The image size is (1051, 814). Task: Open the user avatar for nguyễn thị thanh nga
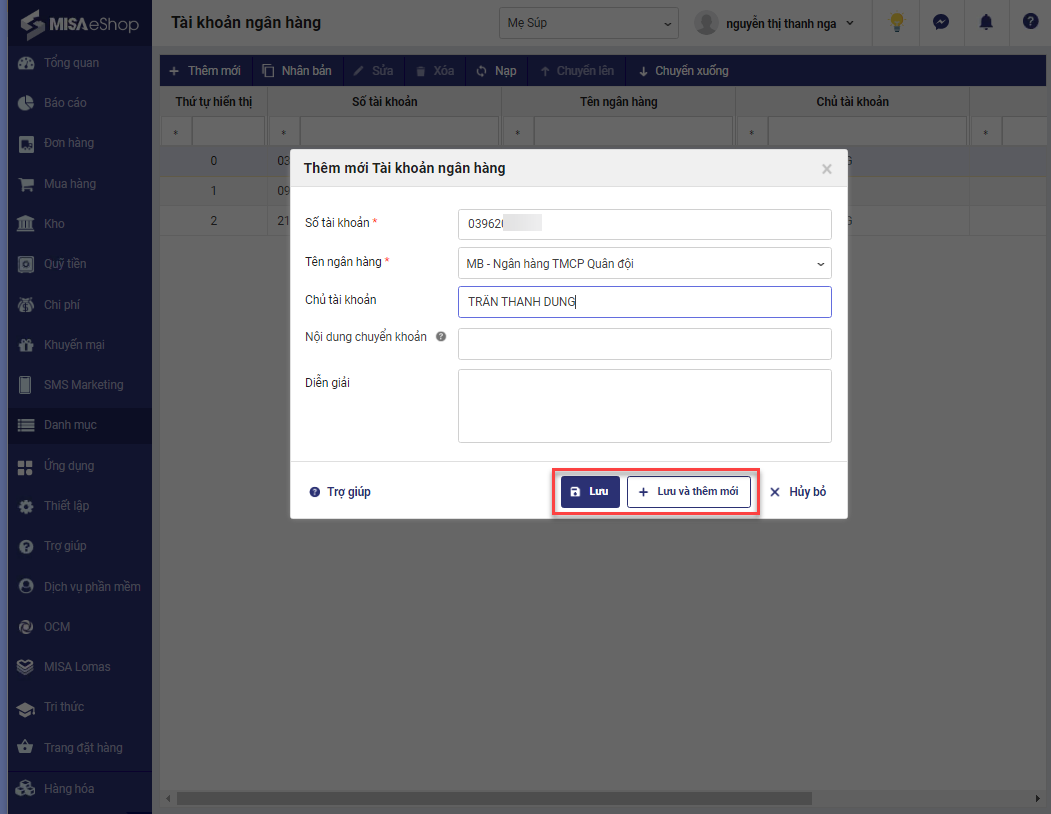click(x=706, y=23)
